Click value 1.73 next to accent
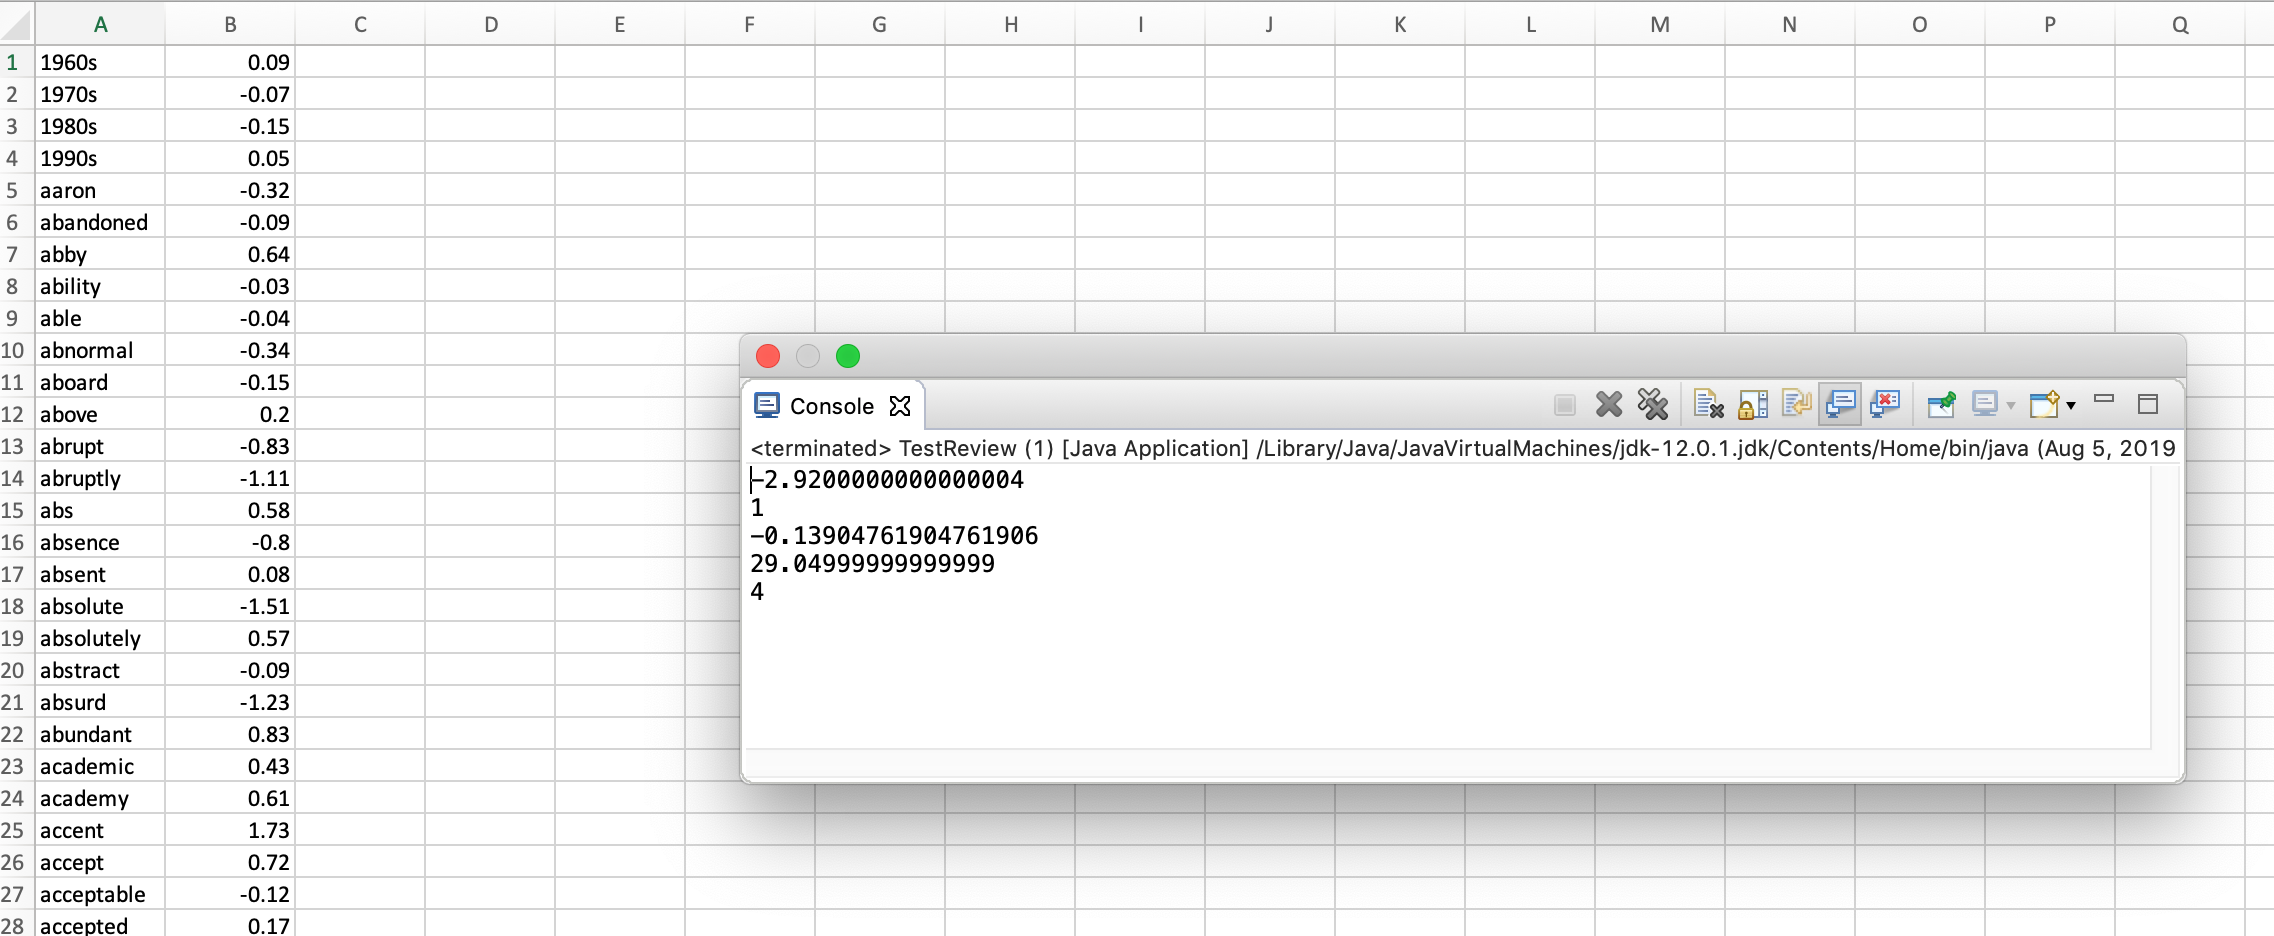This screenshot has height=936, width=2274. pos(230,830)
